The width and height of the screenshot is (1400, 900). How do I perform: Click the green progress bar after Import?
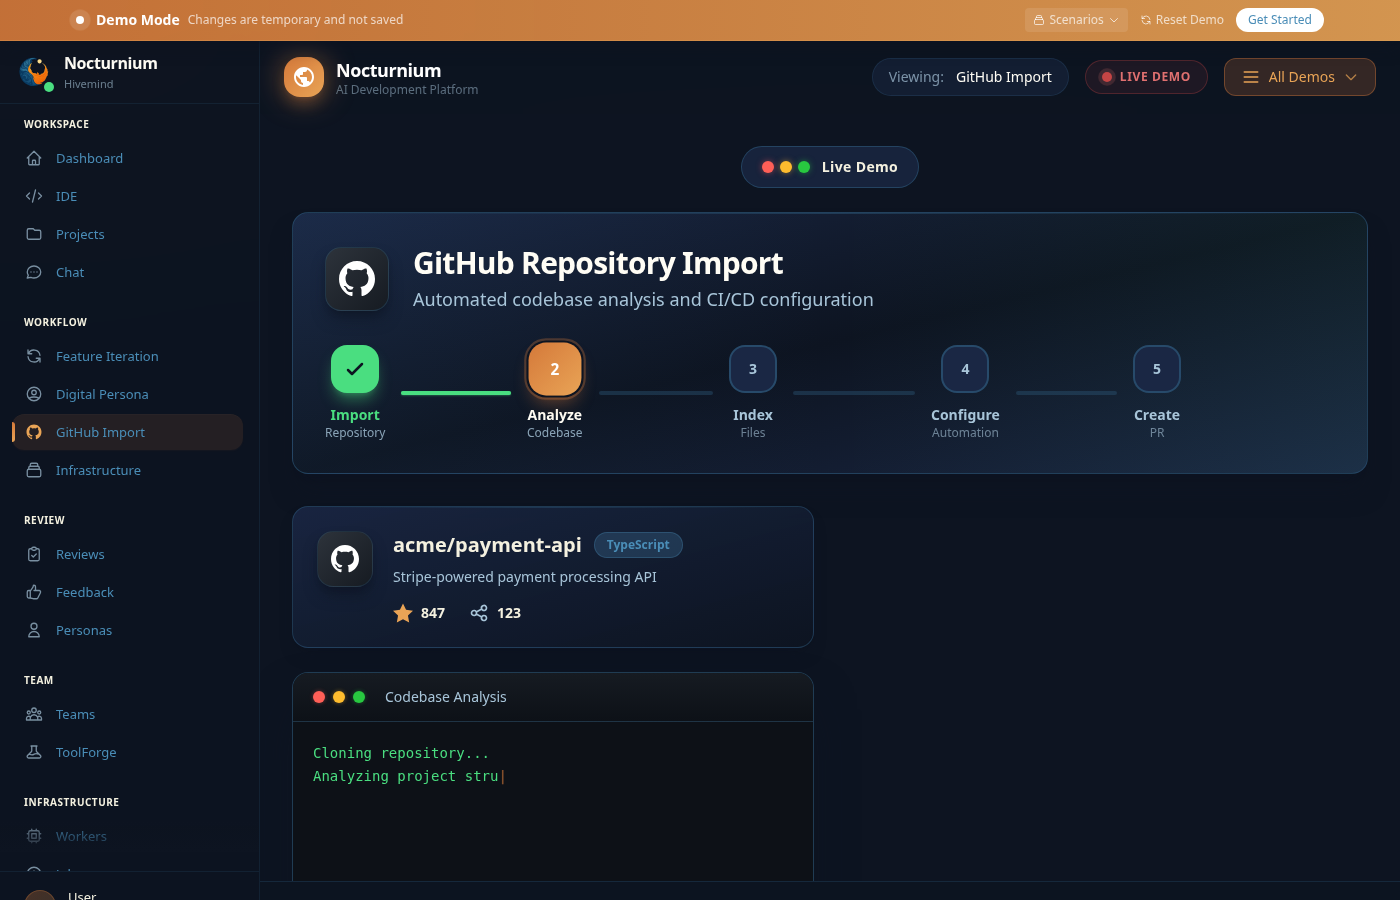pyautogui.click(x=456, y=393)
